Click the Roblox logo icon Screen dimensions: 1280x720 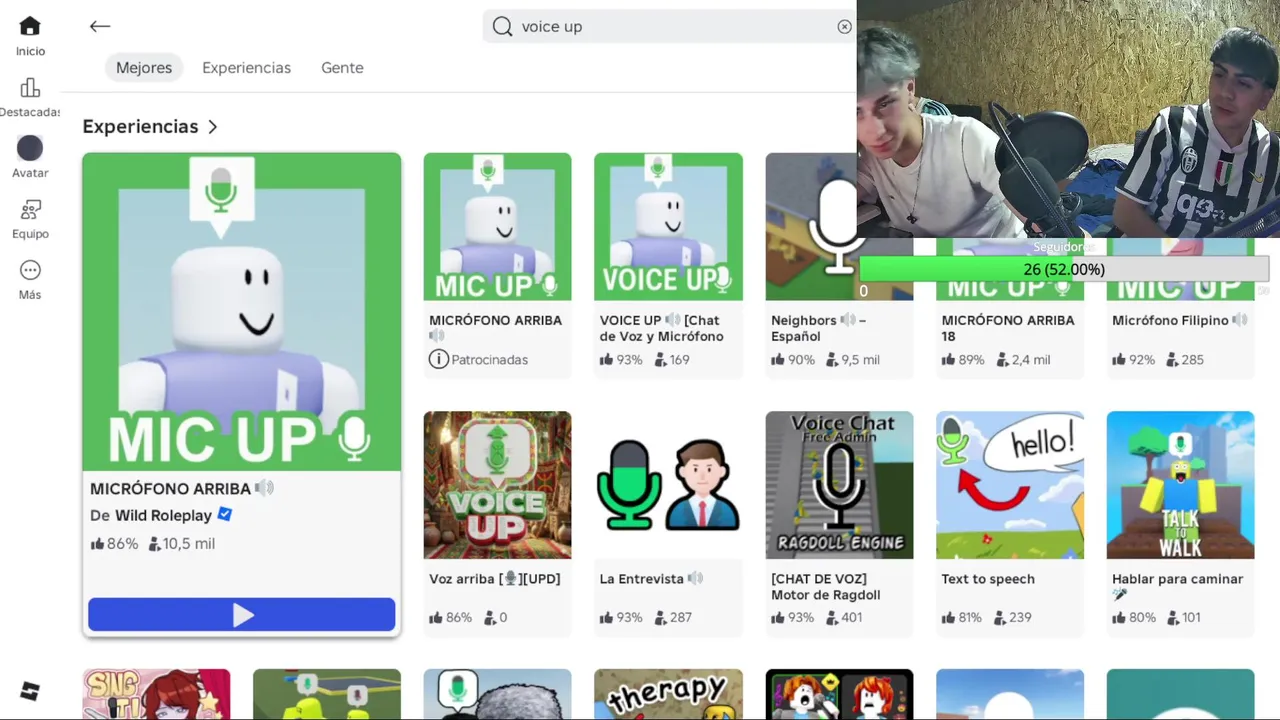(x=30, y=691)
